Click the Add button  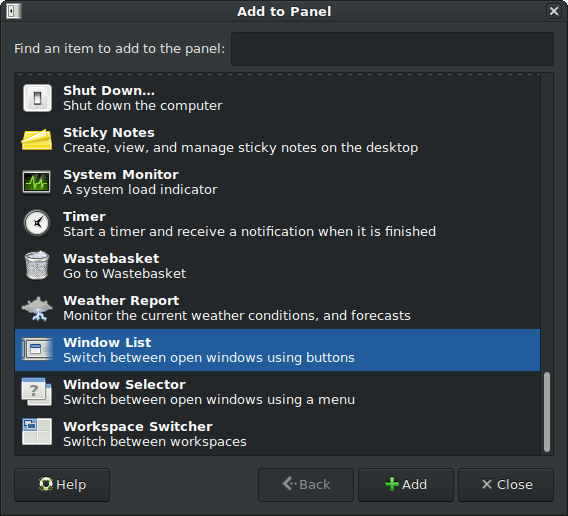click(406, 484)
